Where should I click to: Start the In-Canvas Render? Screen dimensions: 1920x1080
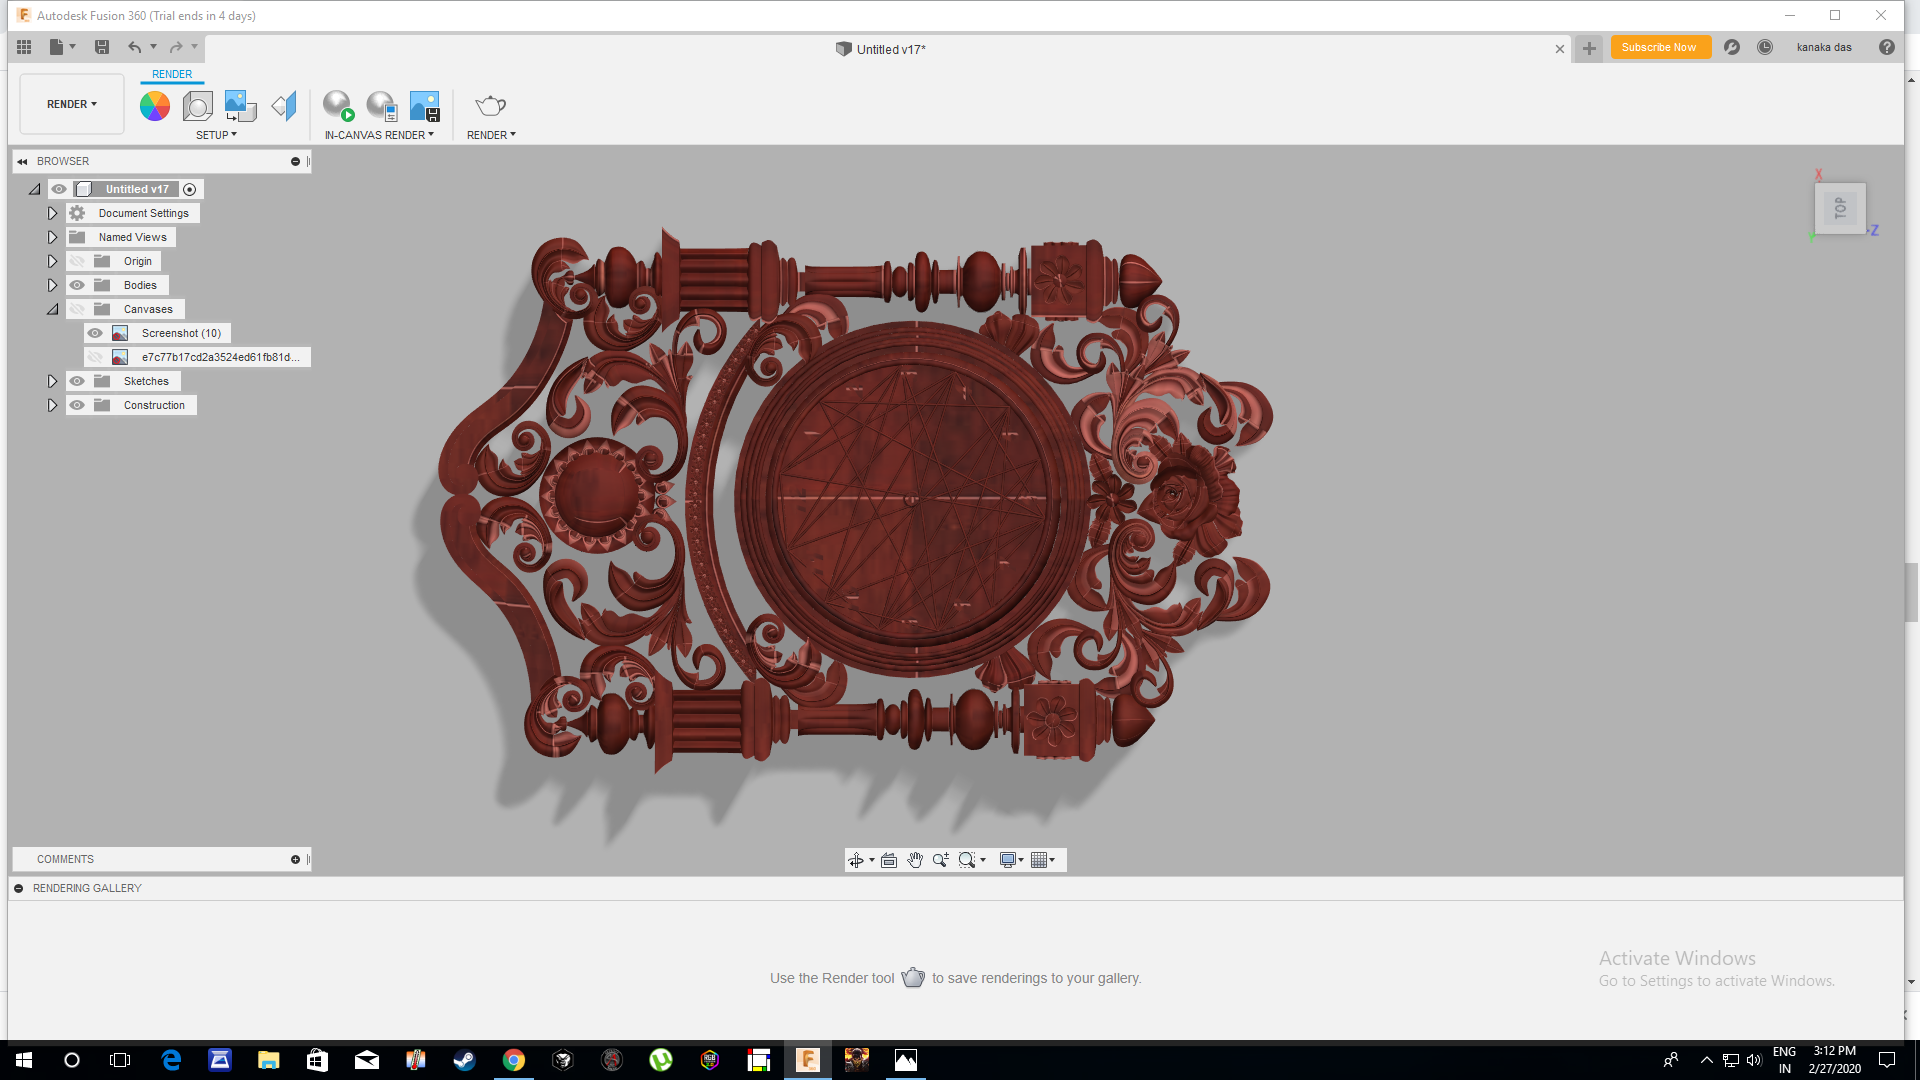tap(338, 106)
